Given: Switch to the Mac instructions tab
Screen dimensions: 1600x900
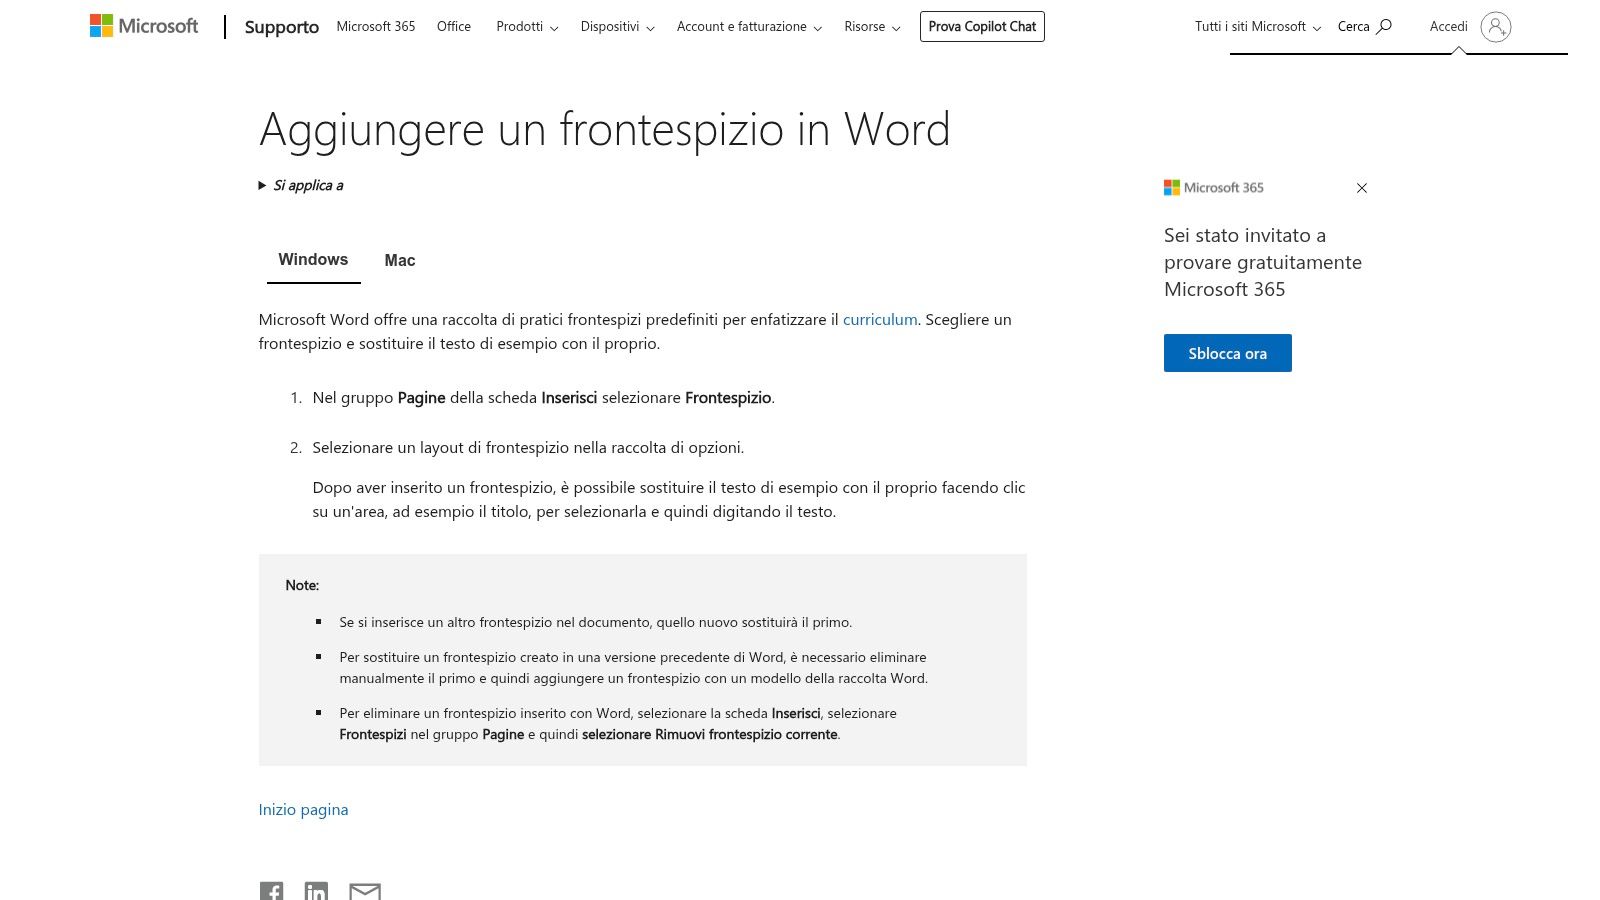Looking at the screenshot, I should 399,260.
